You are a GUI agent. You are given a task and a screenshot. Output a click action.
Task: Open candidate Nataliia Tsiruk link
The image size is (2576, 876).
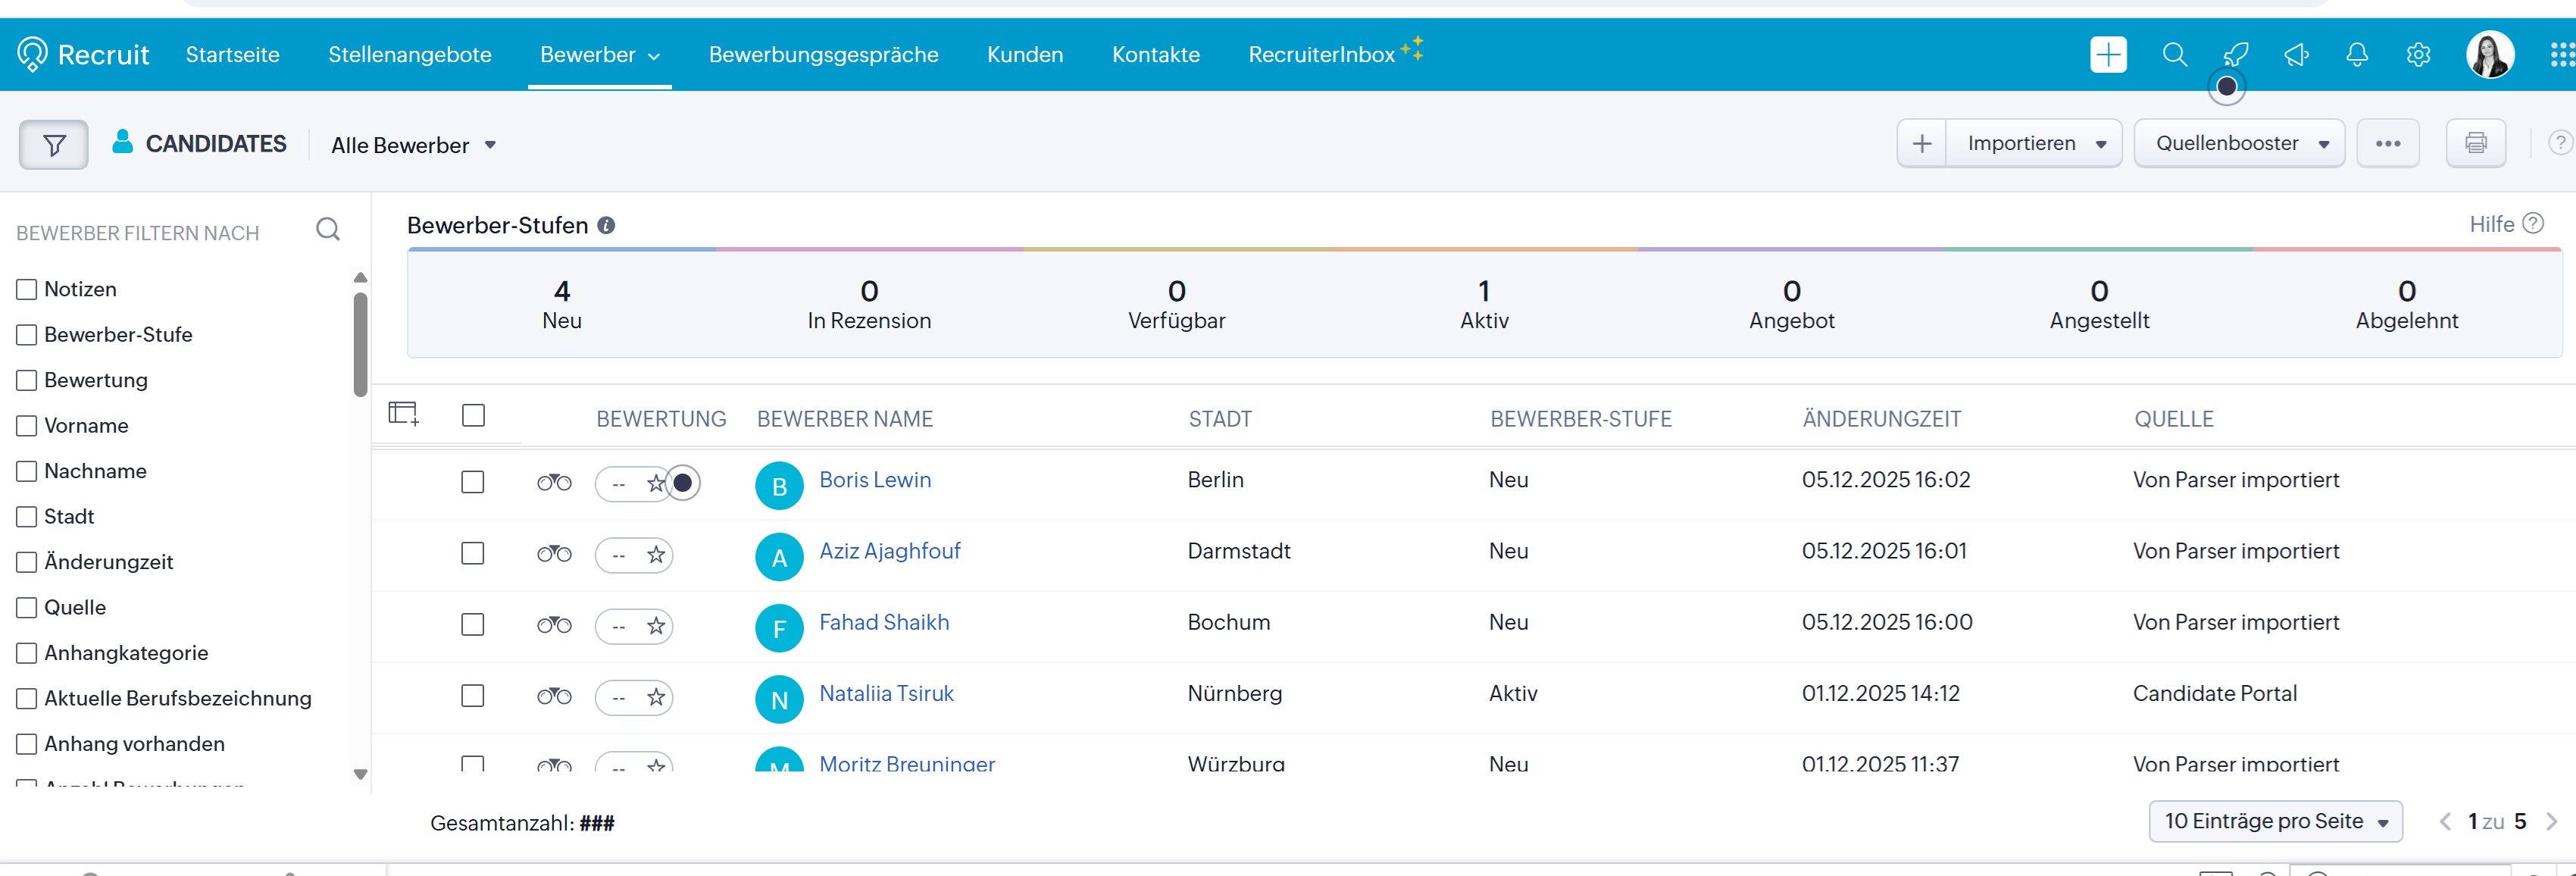tap(886, 693)
